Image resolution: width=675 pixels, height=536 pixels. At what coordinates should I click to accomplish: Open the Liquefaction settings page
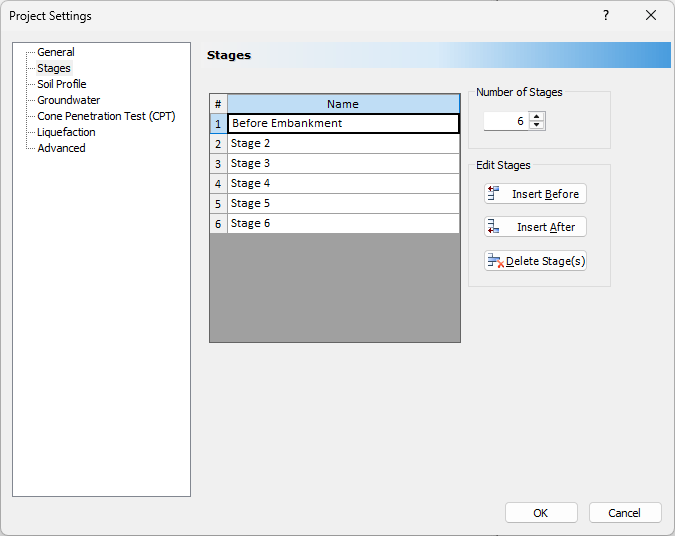point(66,132)
